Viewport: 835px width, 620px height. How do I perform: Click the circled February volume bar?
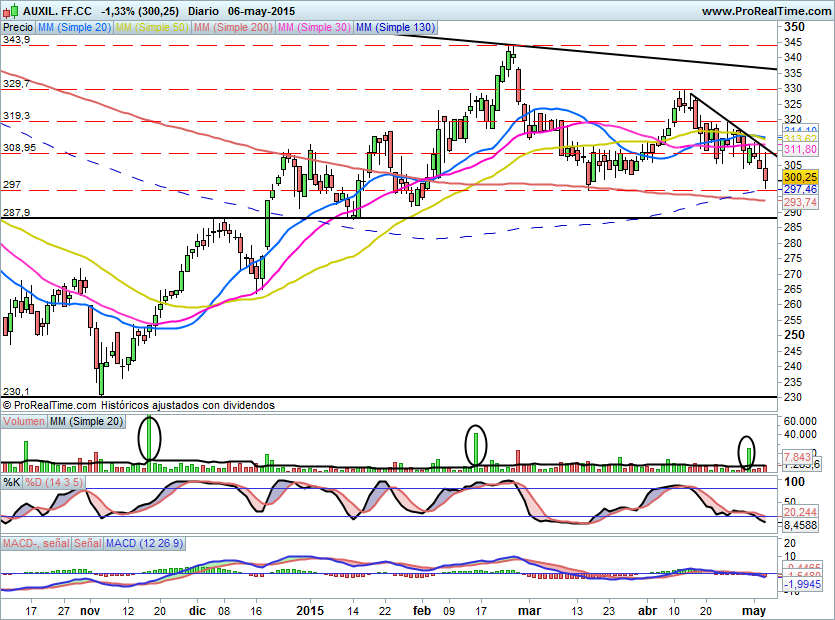[477, 446]
